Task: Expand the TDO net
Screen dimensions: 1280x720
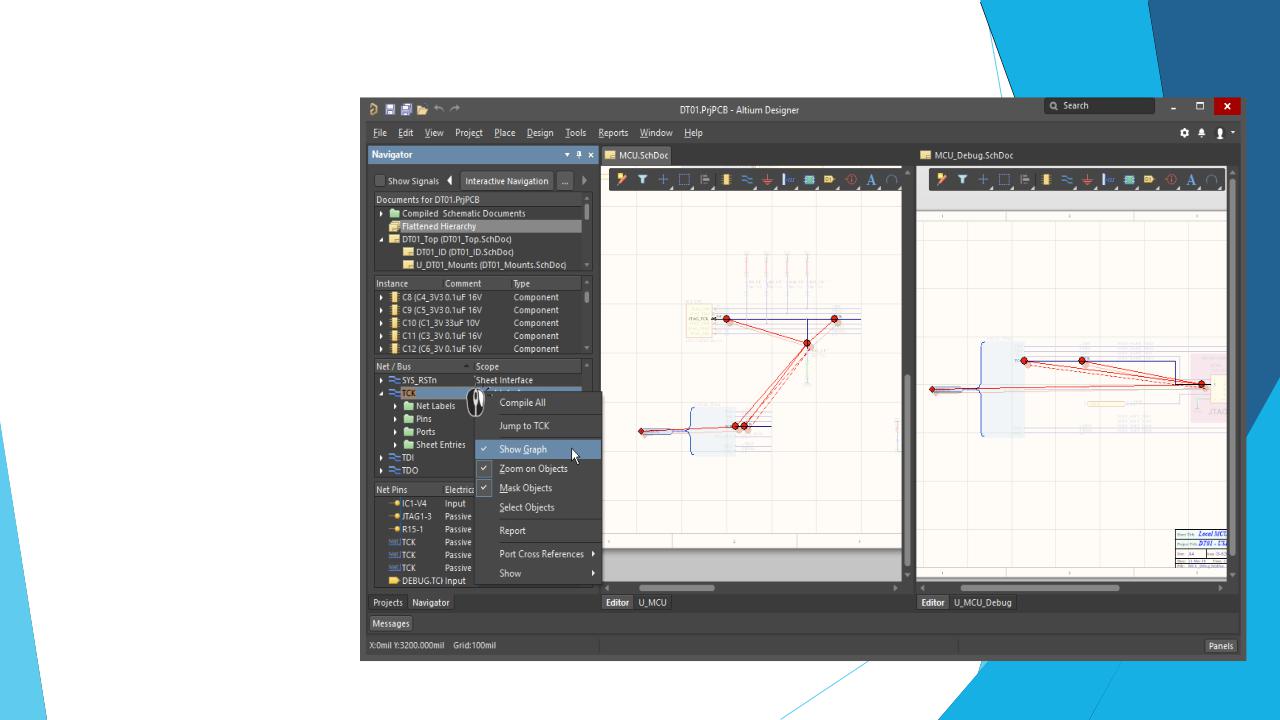Action: tap(381, 470)
